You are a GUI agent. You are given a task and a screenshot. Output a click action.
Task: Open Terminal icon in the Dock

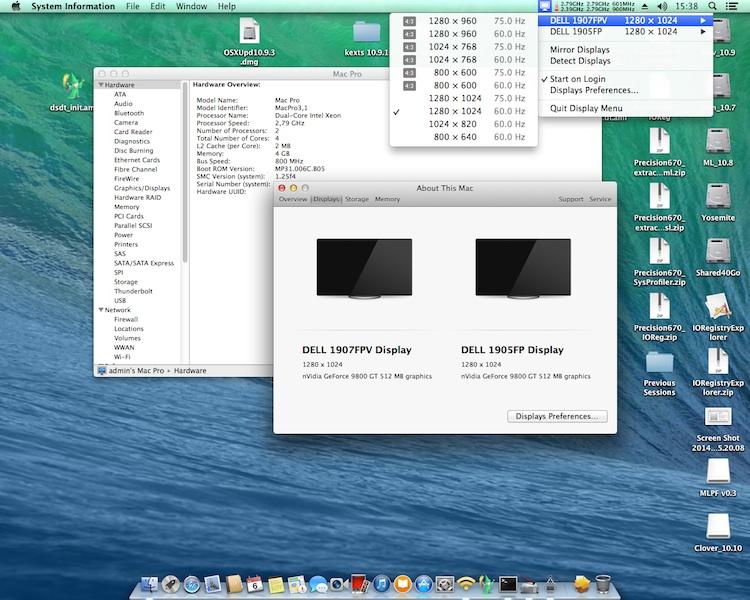click(507, 584)
